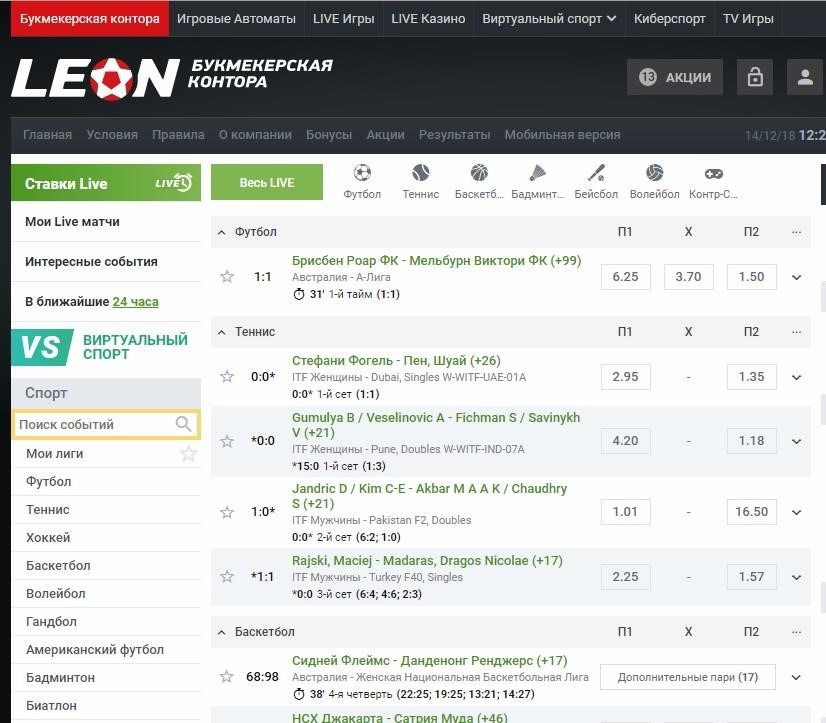Expand markets for Rajski - Madaras match

click(x=796, y=577)
